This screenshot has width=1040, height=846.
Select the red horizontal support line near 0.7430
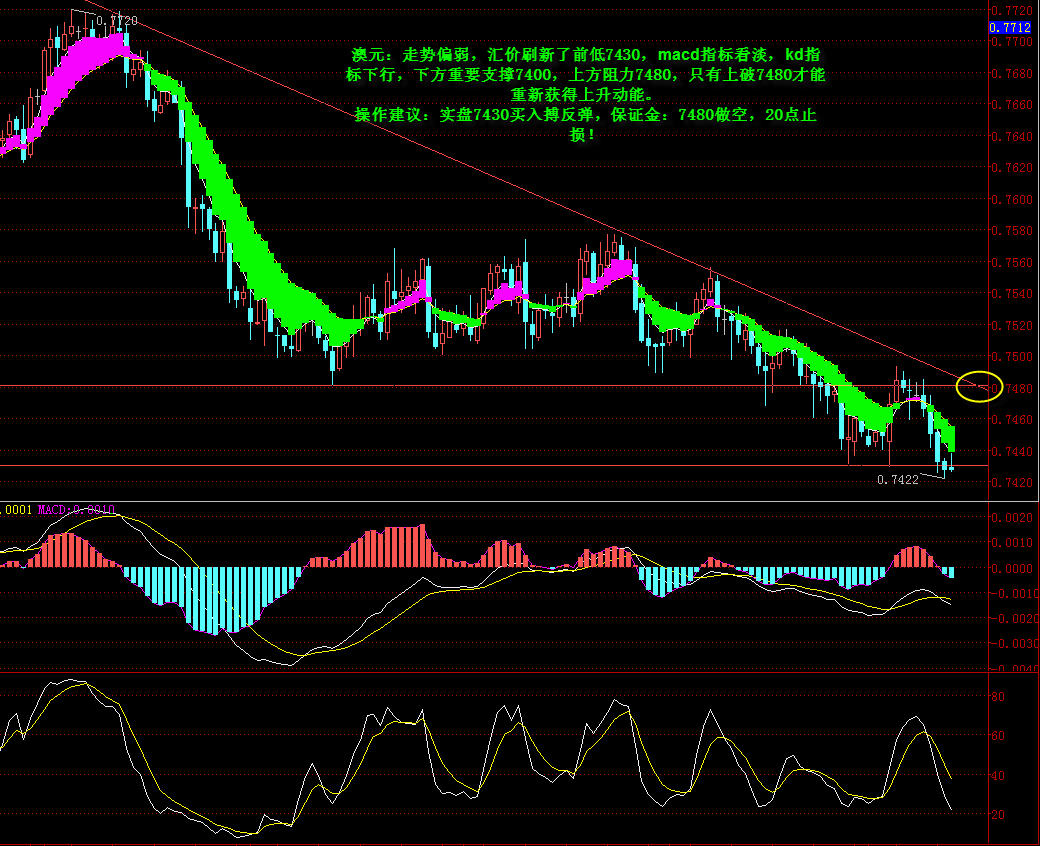click(x=494, y=465)
